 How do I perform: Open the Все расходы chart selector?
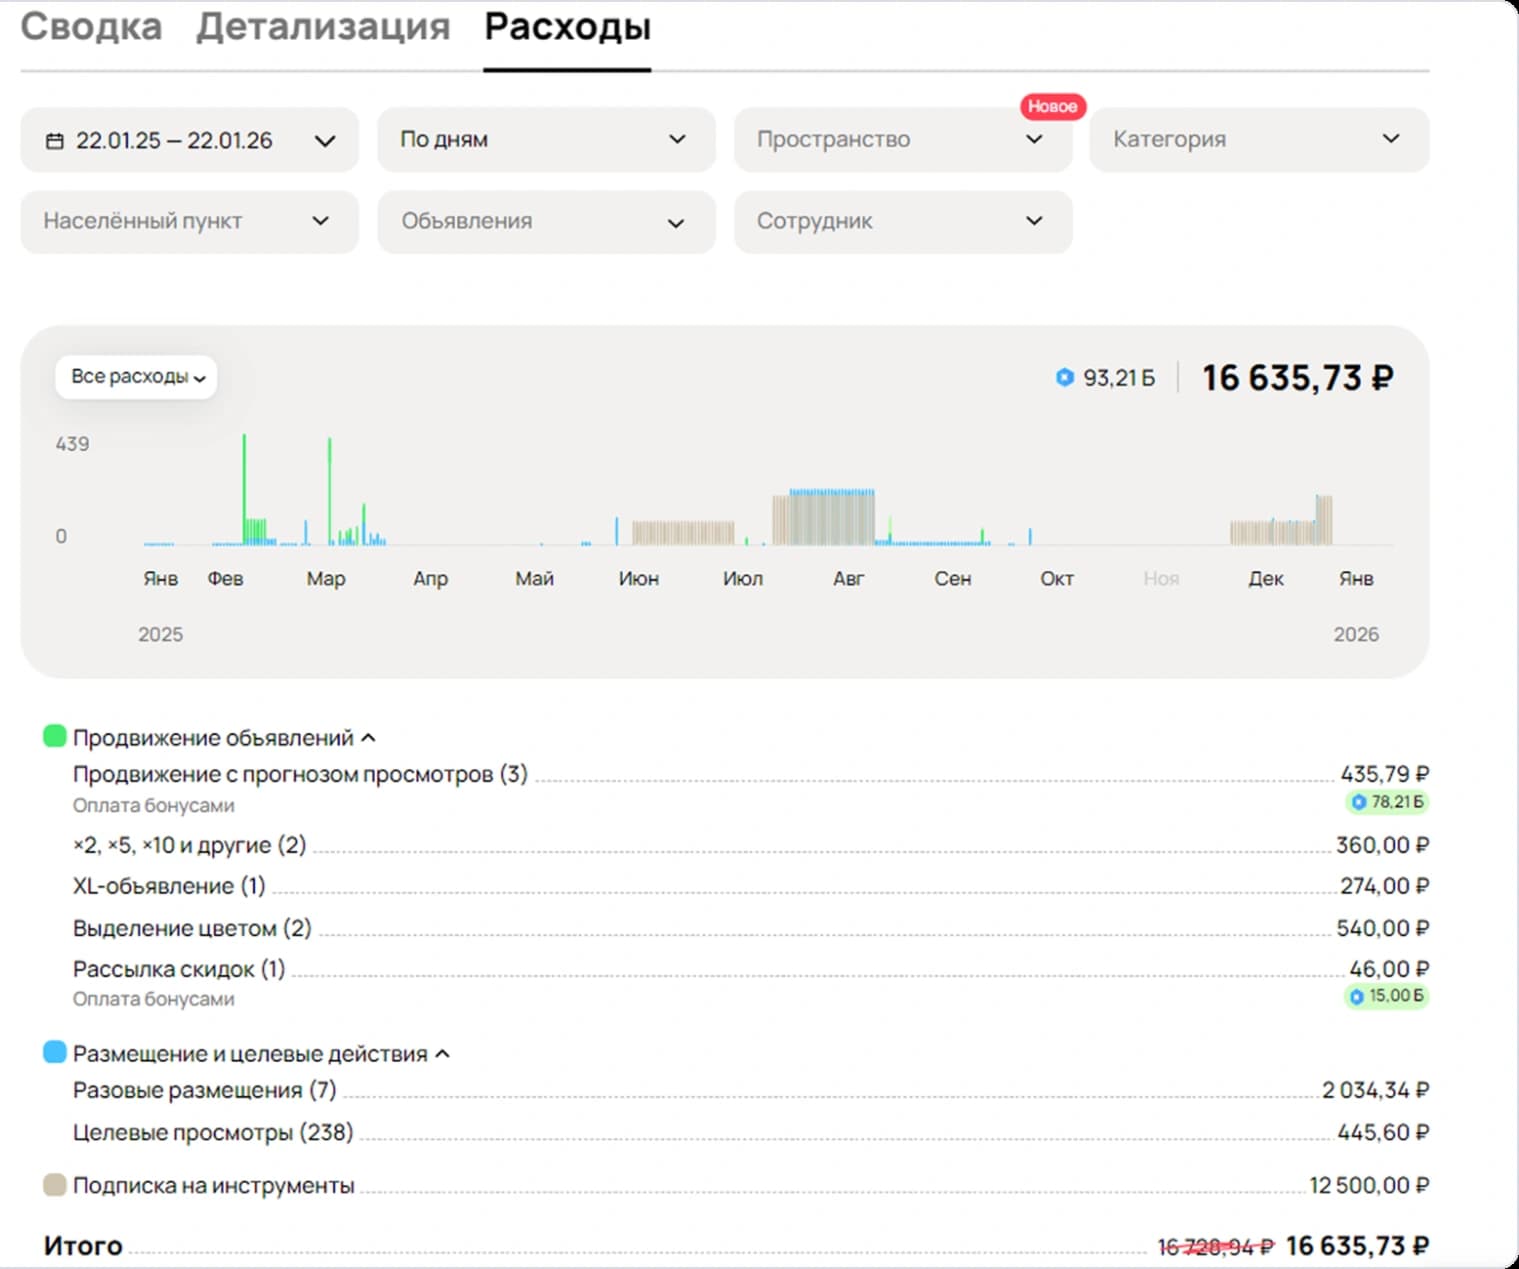tap(137, 377)
